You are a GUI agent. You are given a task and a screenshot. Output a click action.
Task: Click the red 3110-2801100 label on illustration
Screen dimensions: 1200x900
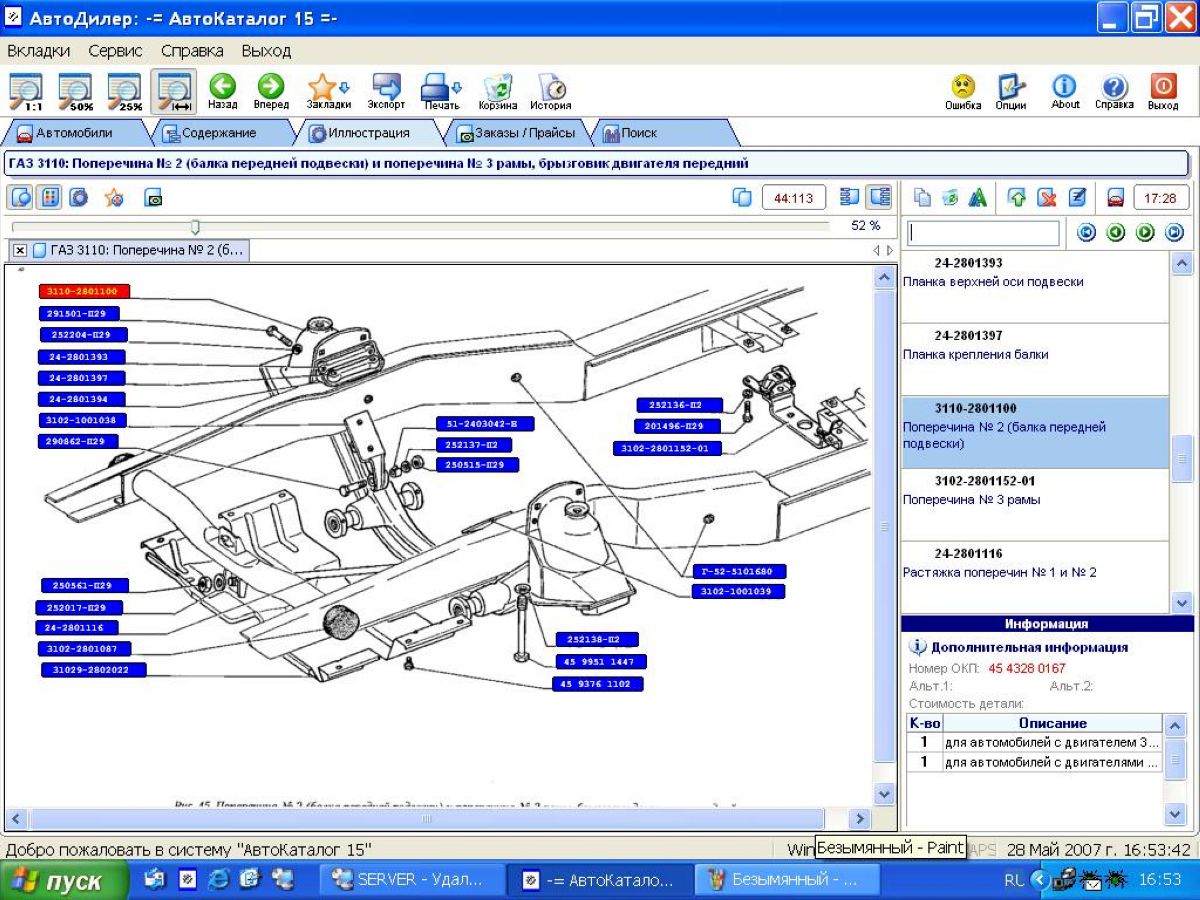click(84, 292)
